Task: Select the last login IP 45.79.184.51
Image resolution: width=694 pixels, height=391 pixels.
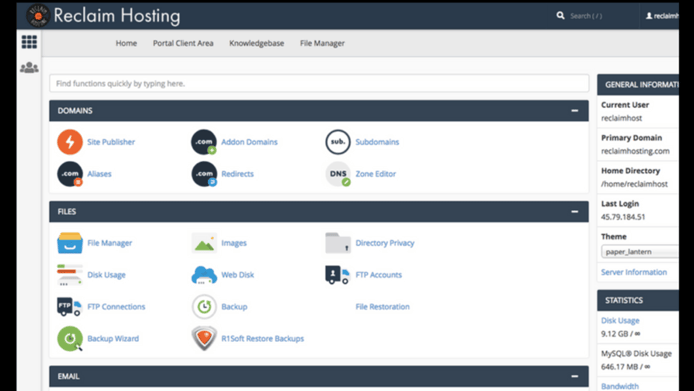Action: (x=623, y=217)
